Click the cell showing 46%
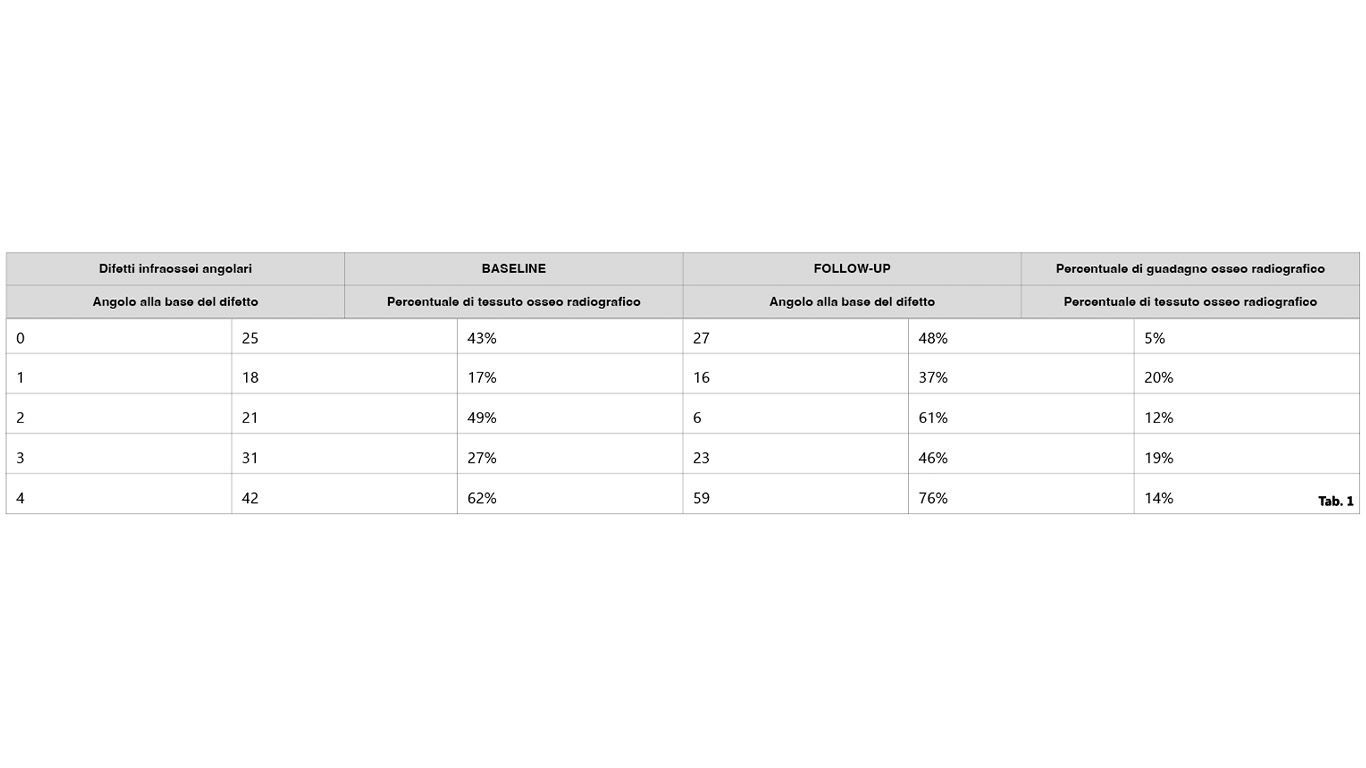1366x768 pixels. [1021, 458]
